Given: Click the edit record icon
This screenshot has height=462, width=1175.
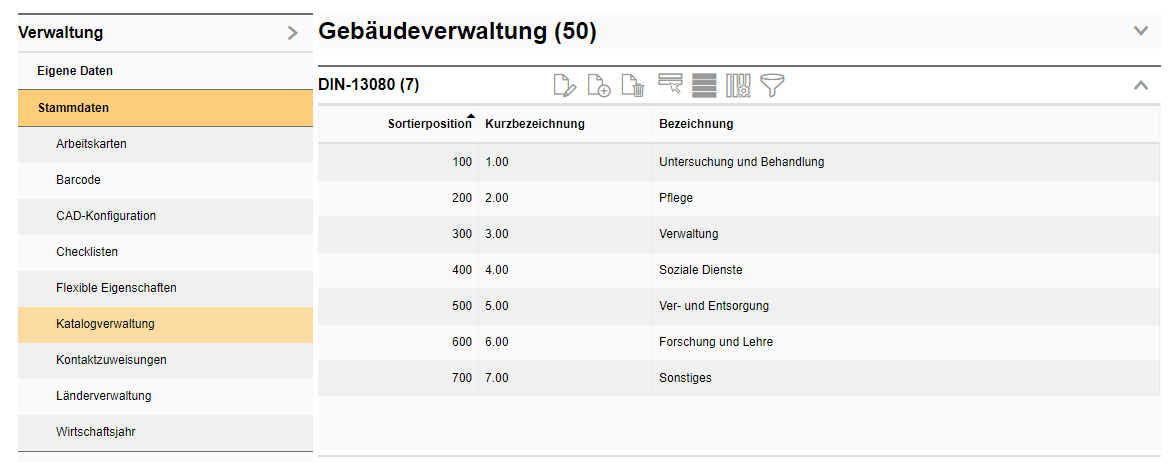Looking at the screenshot, I should coord(565,86).
